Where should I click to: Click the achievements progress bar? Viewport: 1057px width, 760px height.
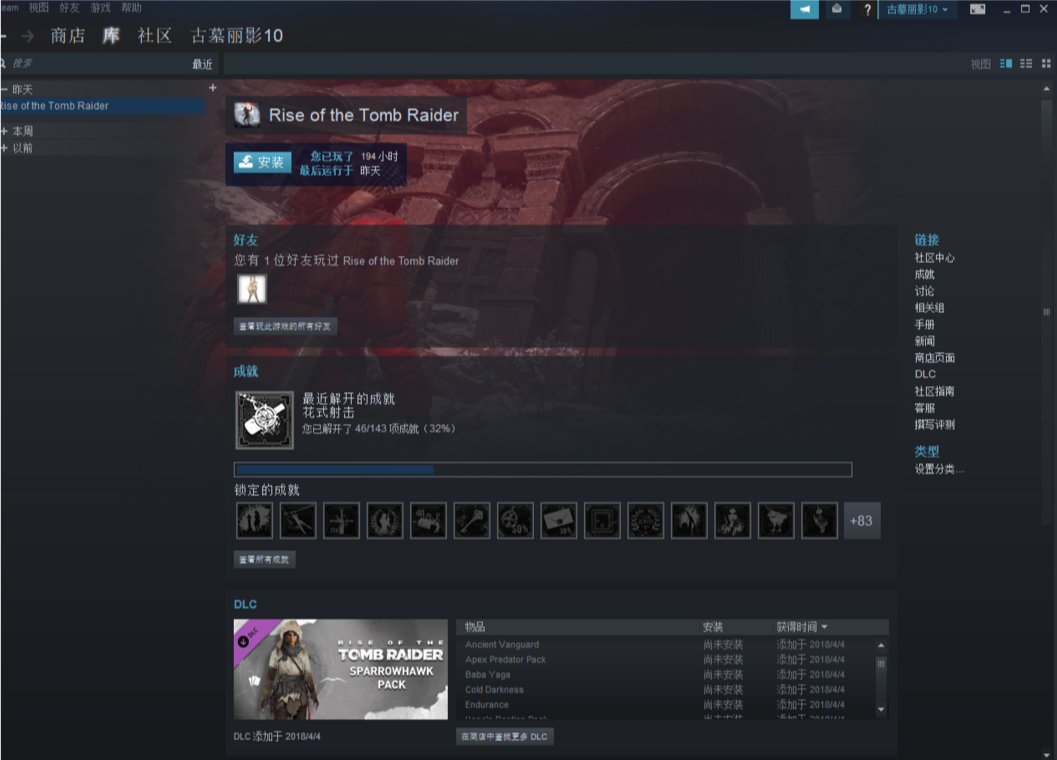(543, 469)
